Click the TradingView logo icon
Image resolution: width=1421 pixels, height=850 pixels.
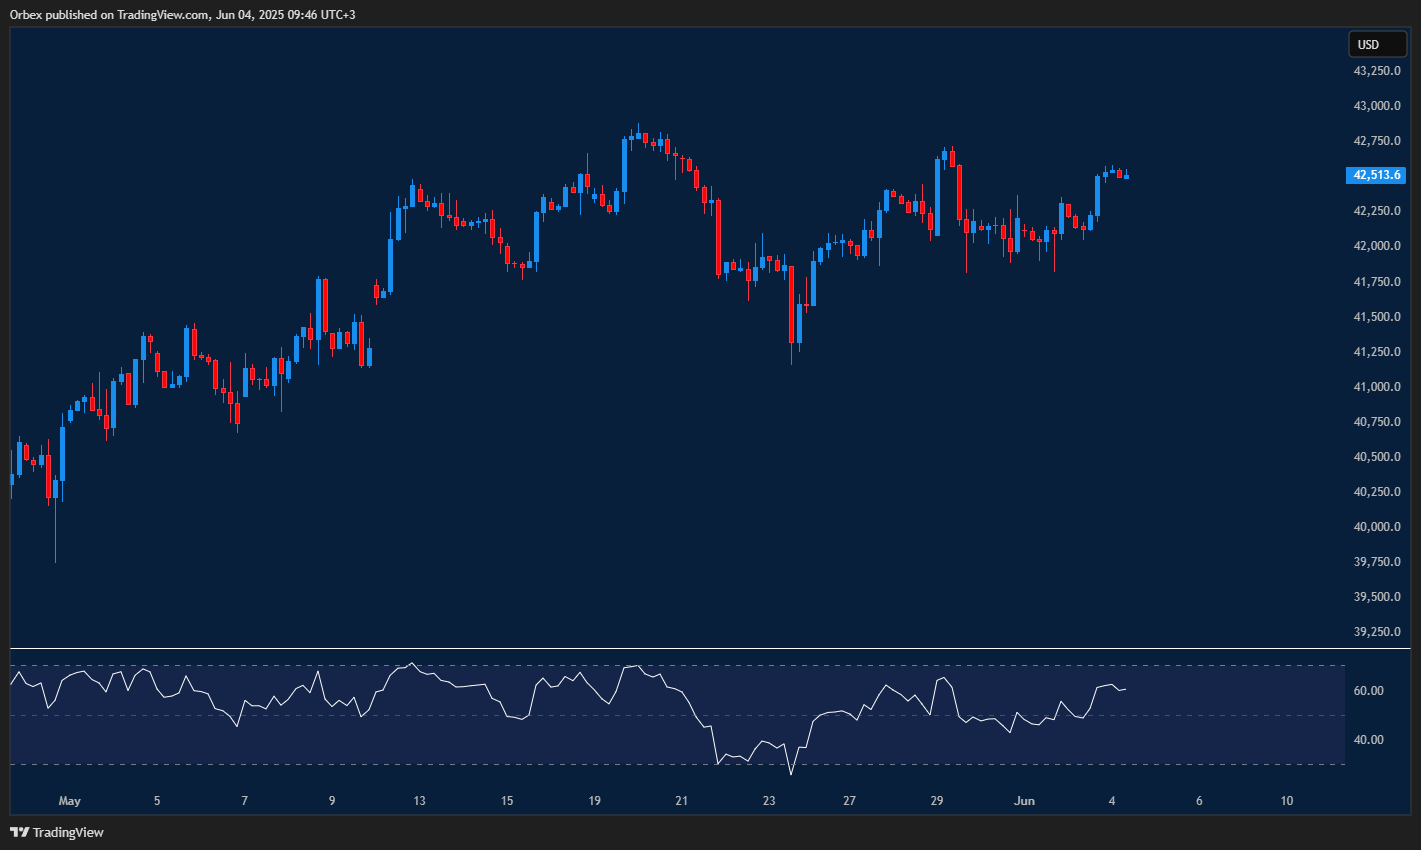coord(17,832)
